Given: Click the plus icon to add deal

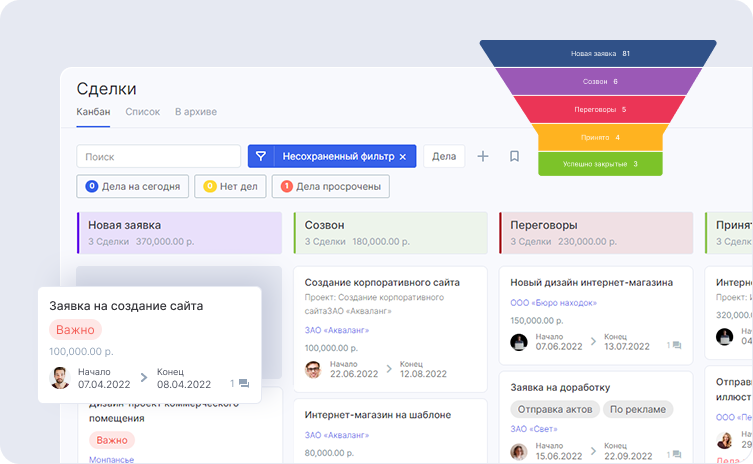Looking at the screenshot, I should (x=483, y=156).
